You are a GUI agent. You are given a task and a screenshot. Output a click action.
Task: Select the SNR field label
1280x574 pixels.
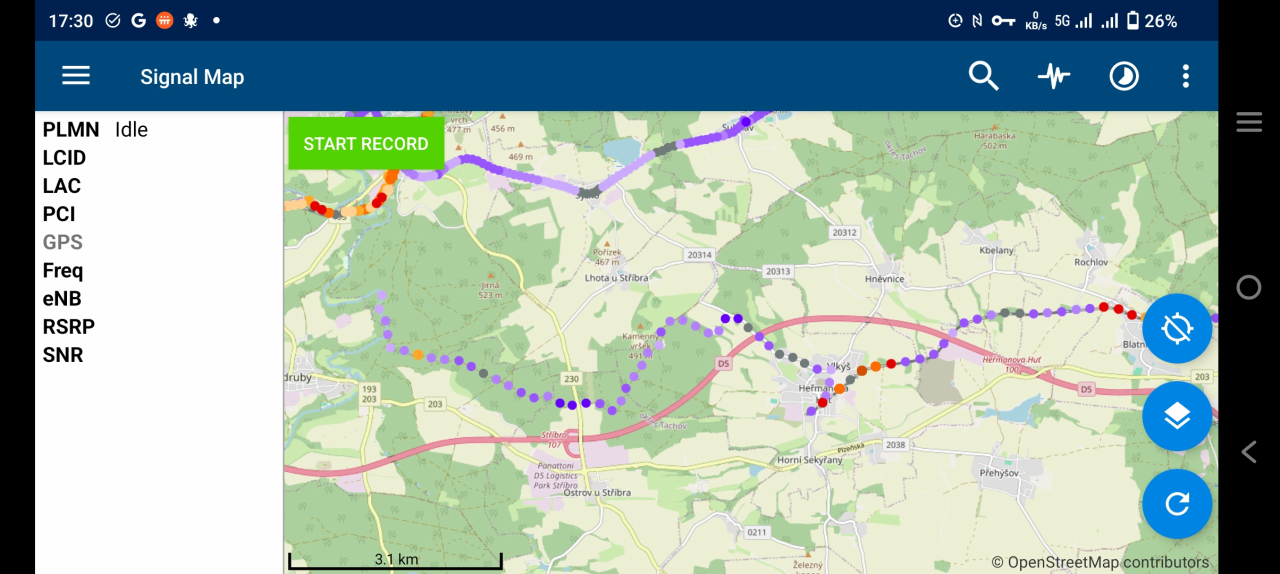(62, 355)
